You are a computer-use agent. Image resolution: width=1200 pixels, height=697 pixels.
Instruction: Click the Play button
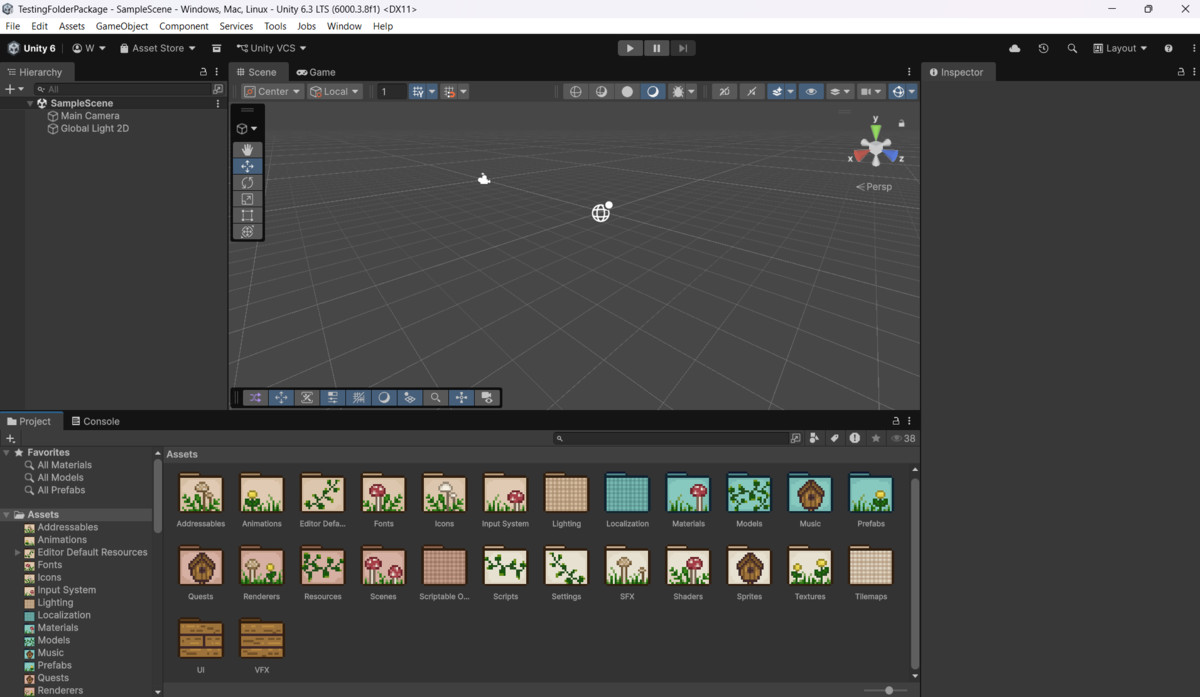[630, 48]
